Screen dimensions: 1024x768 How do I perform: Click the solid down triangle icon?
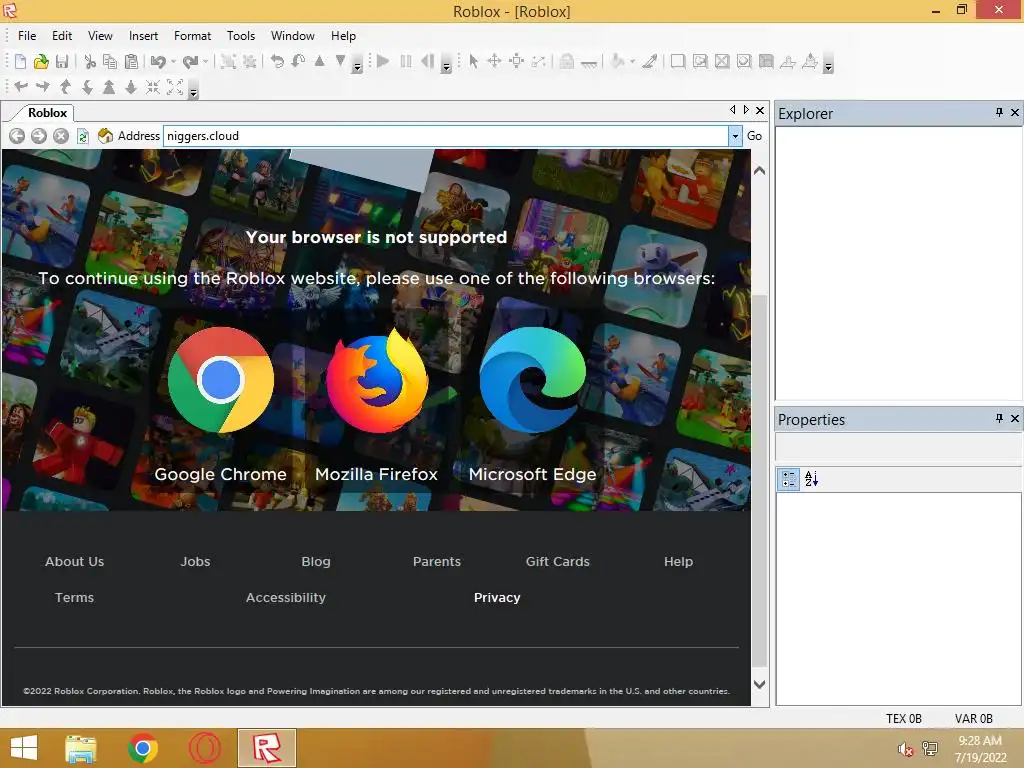coord(340,61)
